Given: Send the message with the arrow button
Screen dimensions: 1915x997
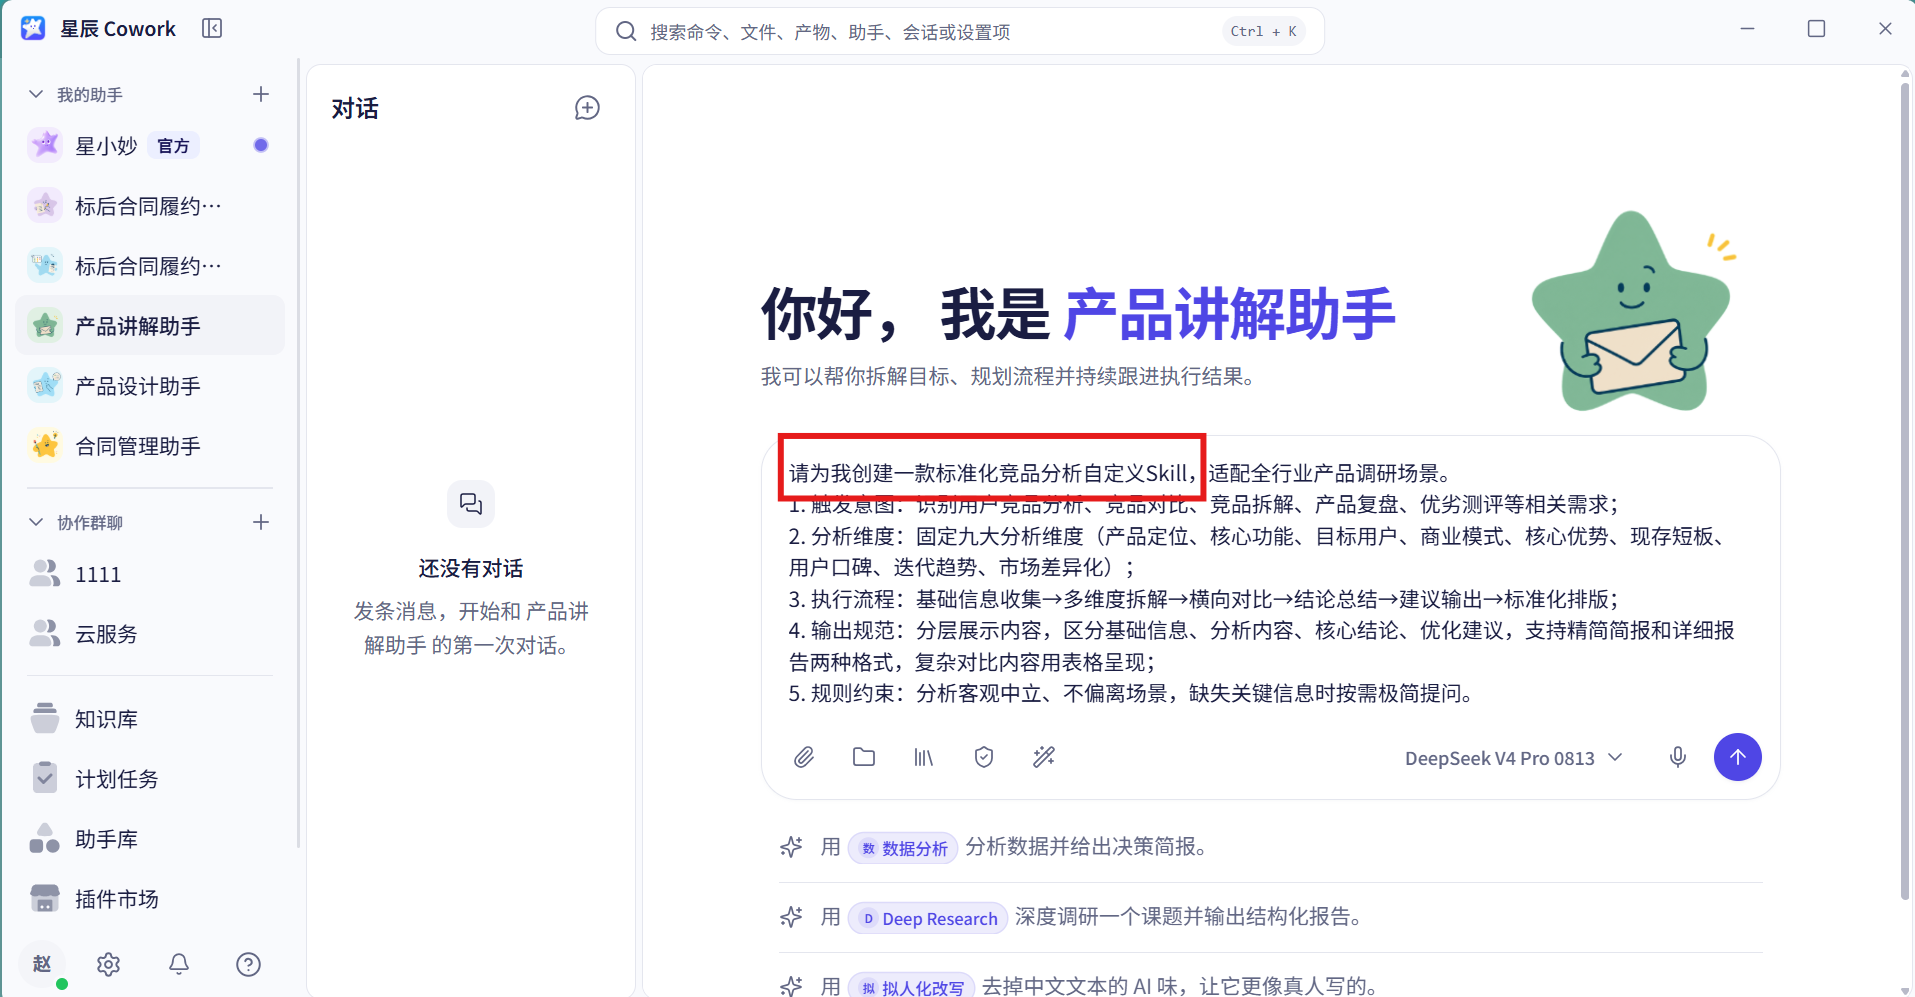Looking at the screenshot, I should (1738, 757).
